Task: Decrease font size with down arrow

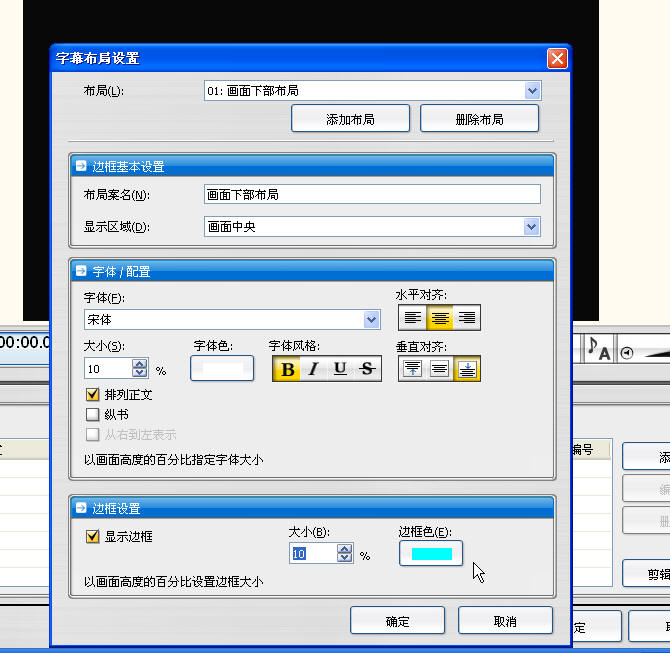Action: click(x=139, y=372)
